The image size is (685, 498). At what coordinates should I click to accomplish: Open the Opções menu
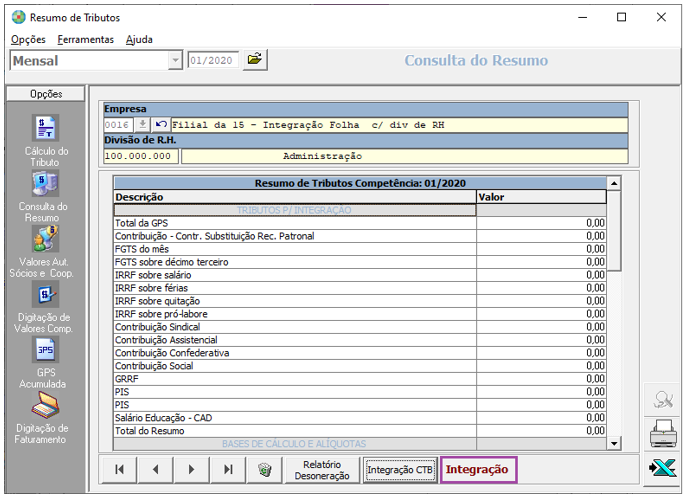28,39
